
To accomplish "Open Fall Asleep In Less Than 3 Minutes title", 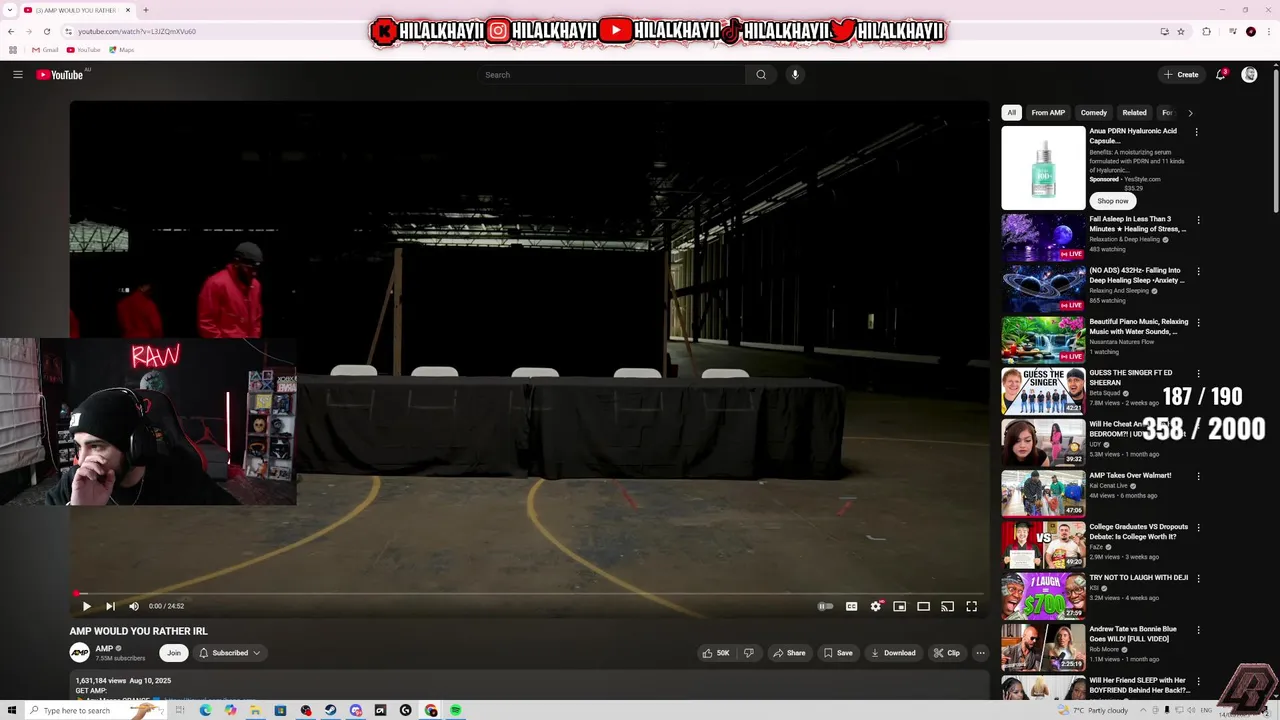I will coord(1138,224).
